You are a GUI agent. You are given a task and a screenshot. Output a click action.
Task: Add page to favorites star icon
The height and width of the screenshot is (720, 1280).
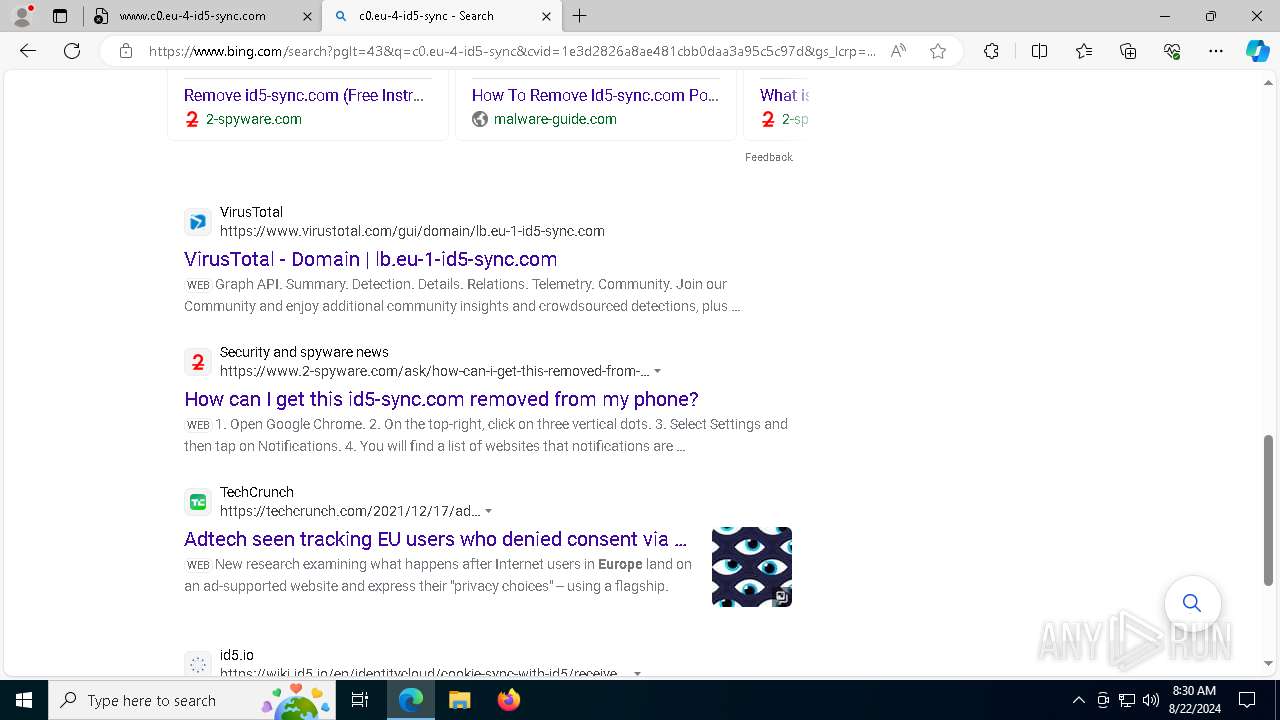coord(938,51)
